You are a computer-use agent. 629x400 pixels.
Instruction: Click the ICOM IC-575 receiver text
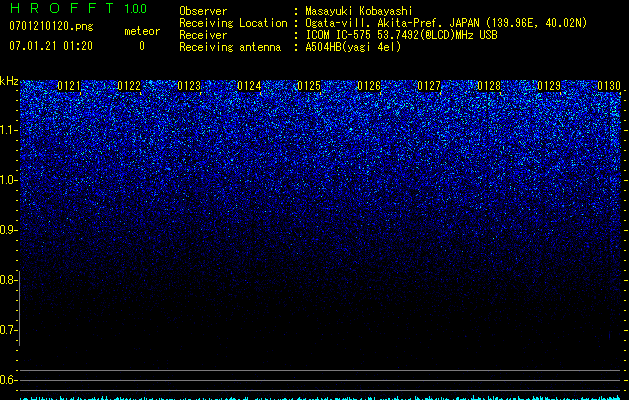(x=401, y=35)
